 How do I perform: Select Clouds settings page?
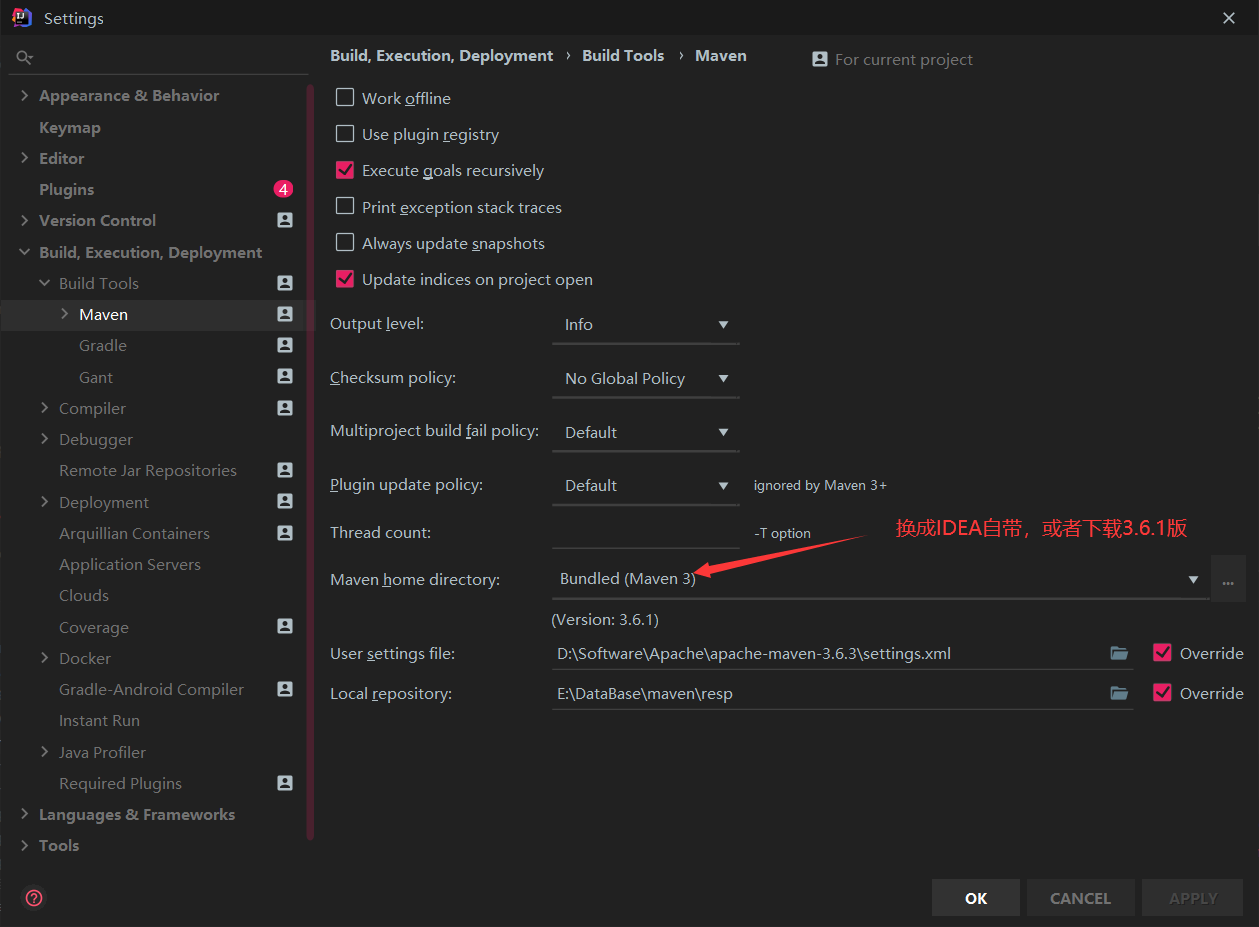pyautogui.click(x=84, y=595)
